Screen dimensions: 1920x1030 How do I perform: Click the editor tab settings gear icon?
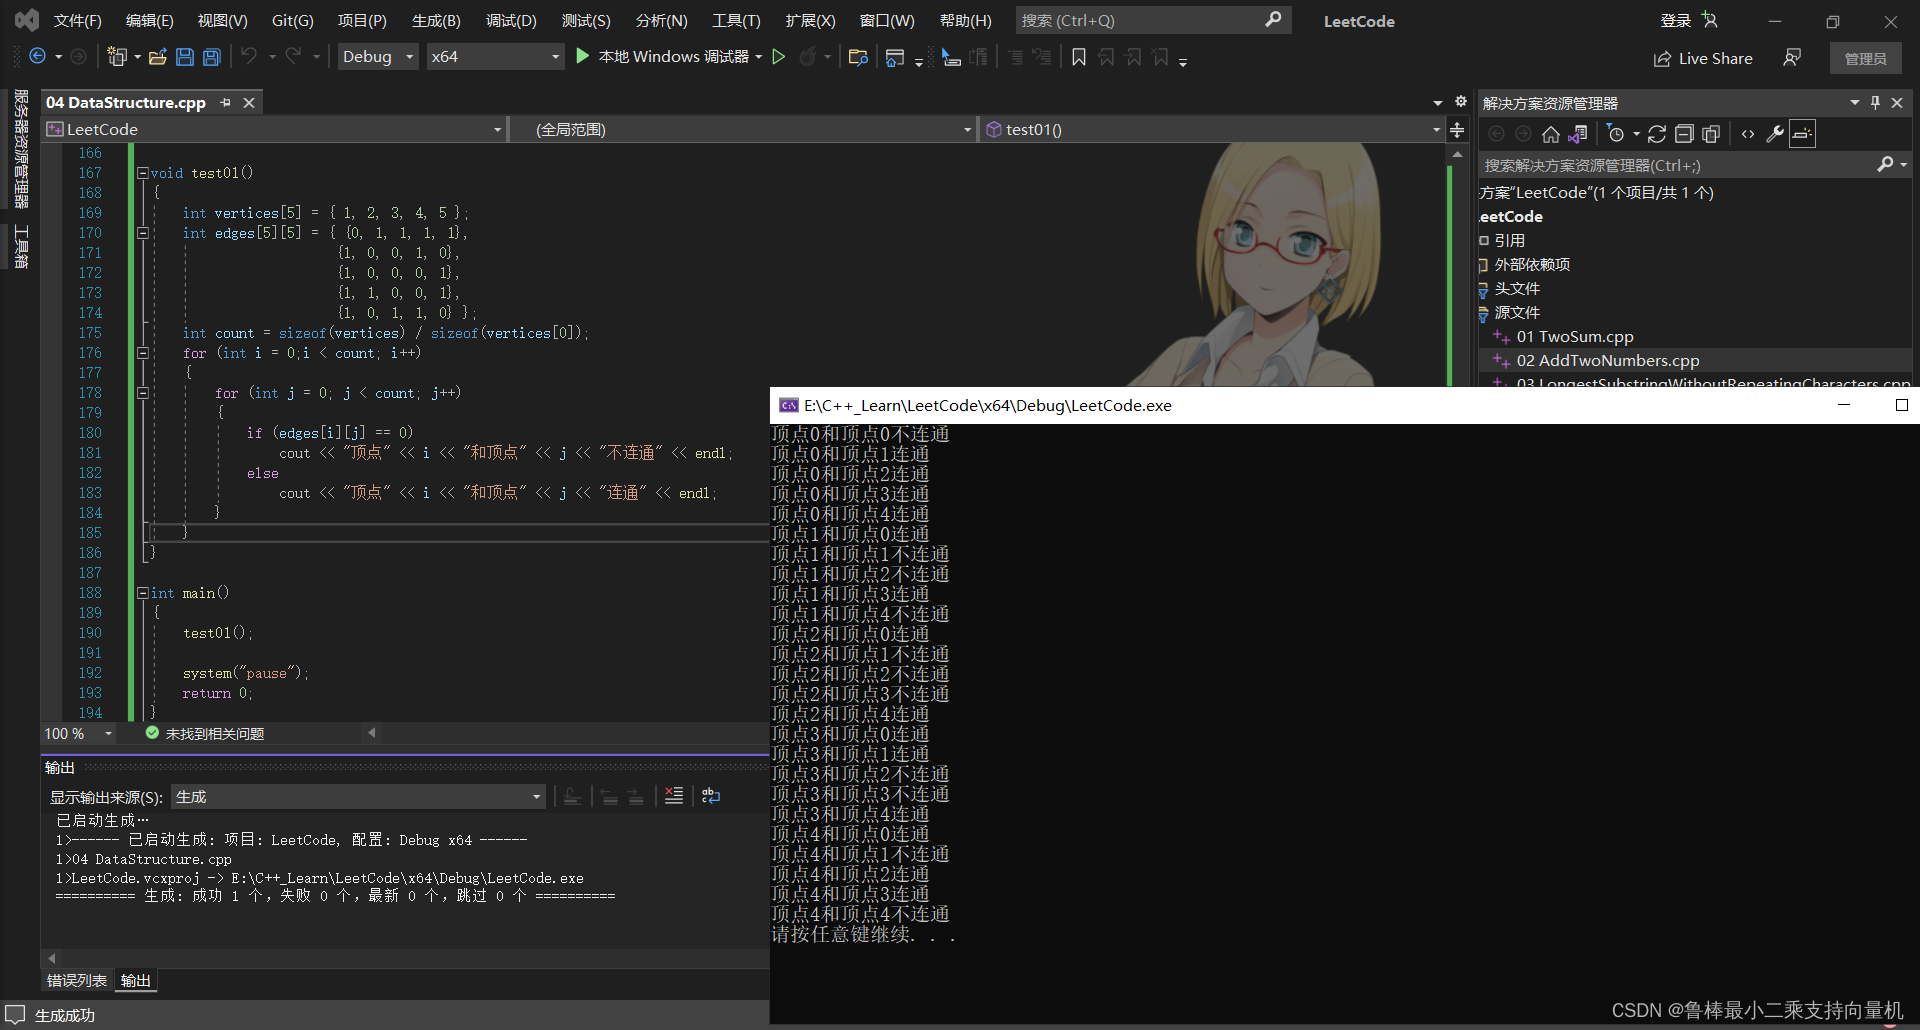tap(1460, 102)
